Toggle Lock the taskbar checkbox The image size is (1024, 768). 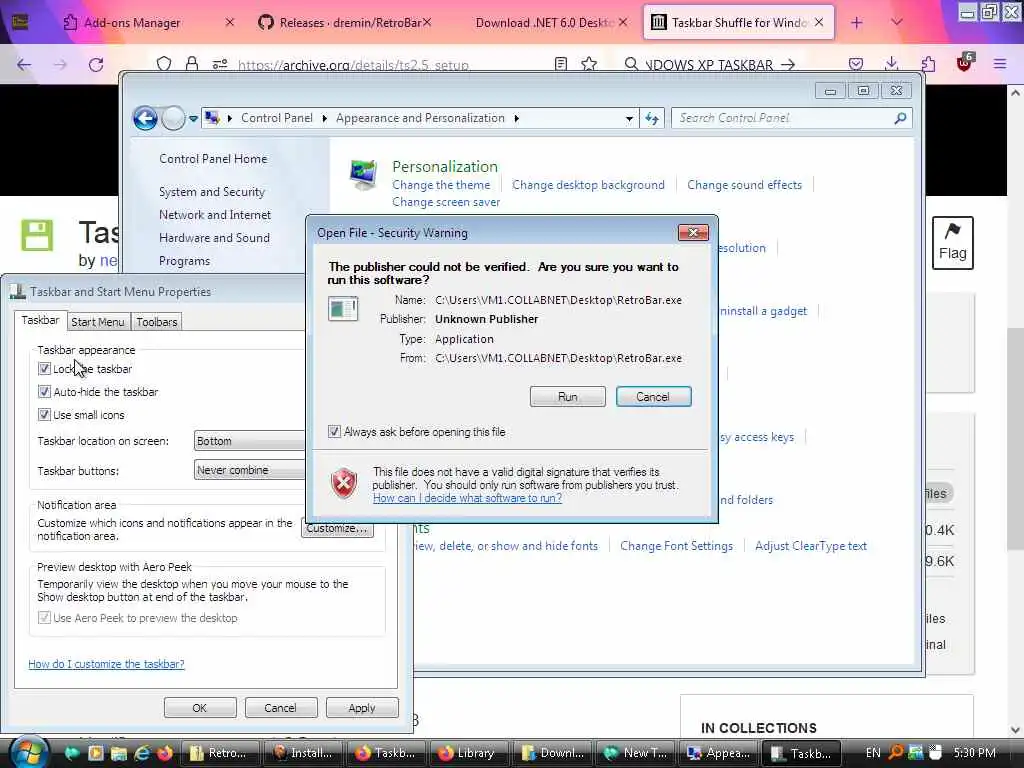coord(44,369)
